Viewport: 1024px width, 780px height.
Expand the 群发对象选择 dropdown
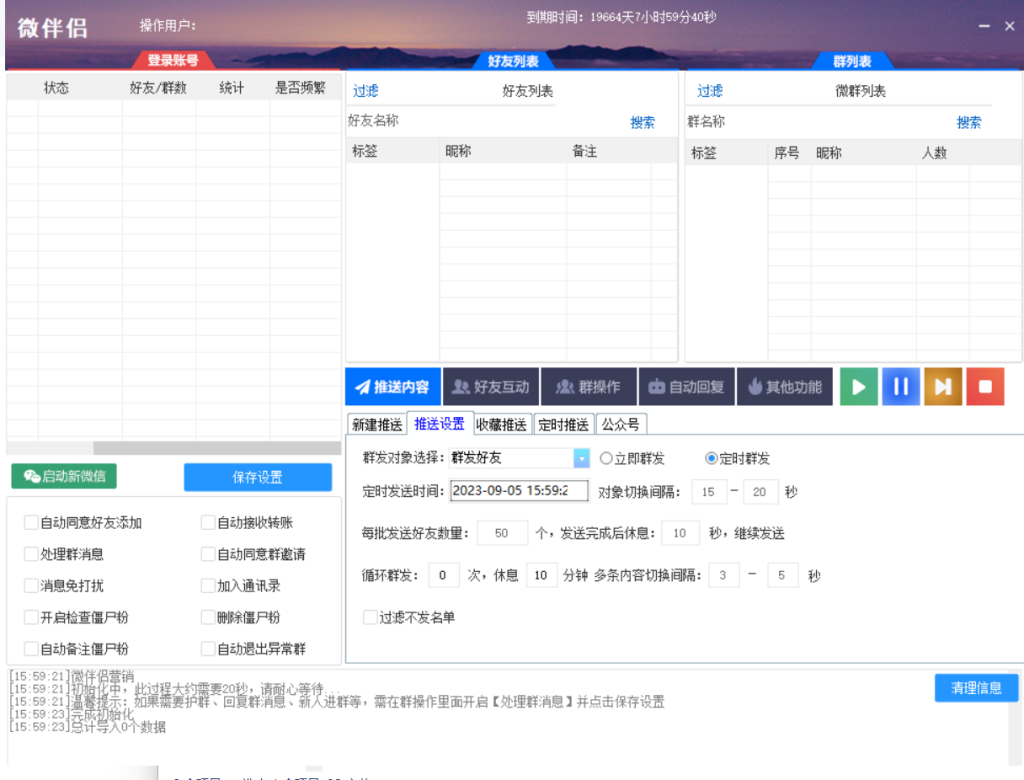581,458
